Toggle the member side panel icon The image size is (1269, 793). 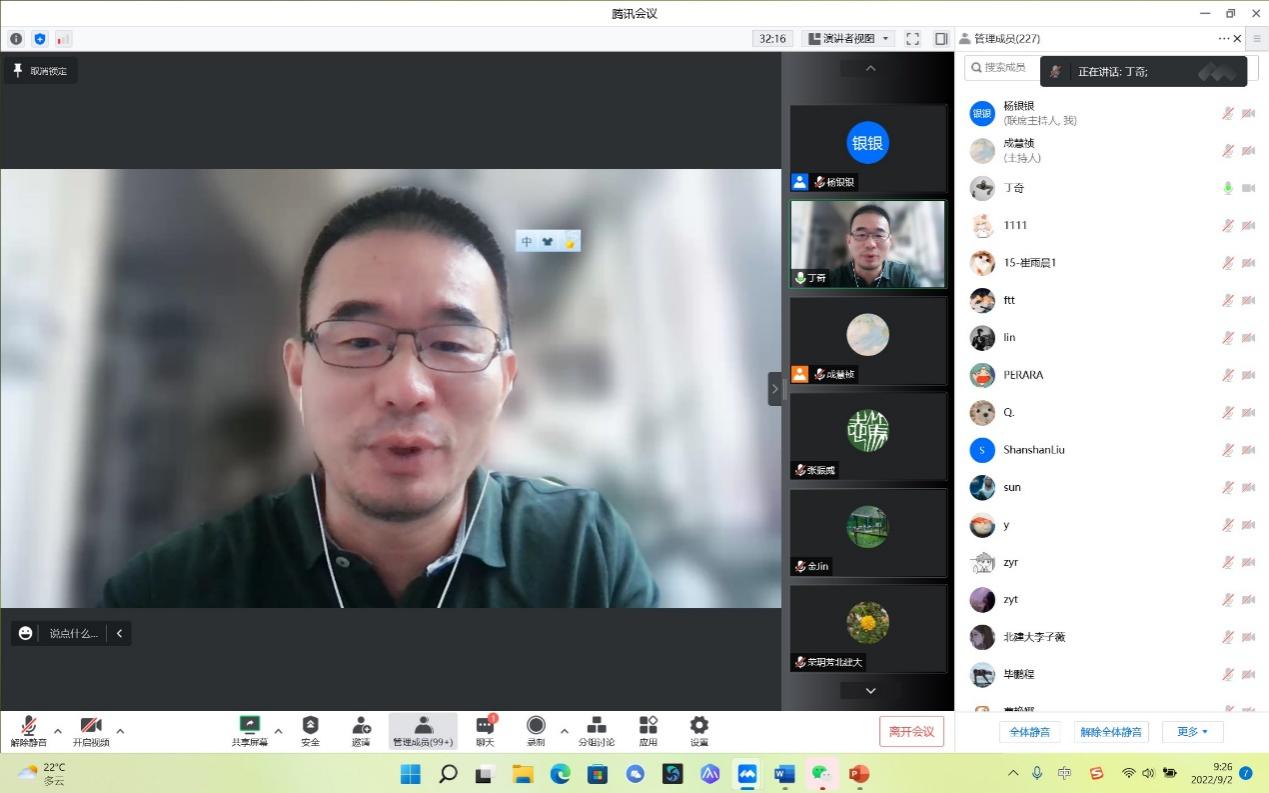(941, 39)
